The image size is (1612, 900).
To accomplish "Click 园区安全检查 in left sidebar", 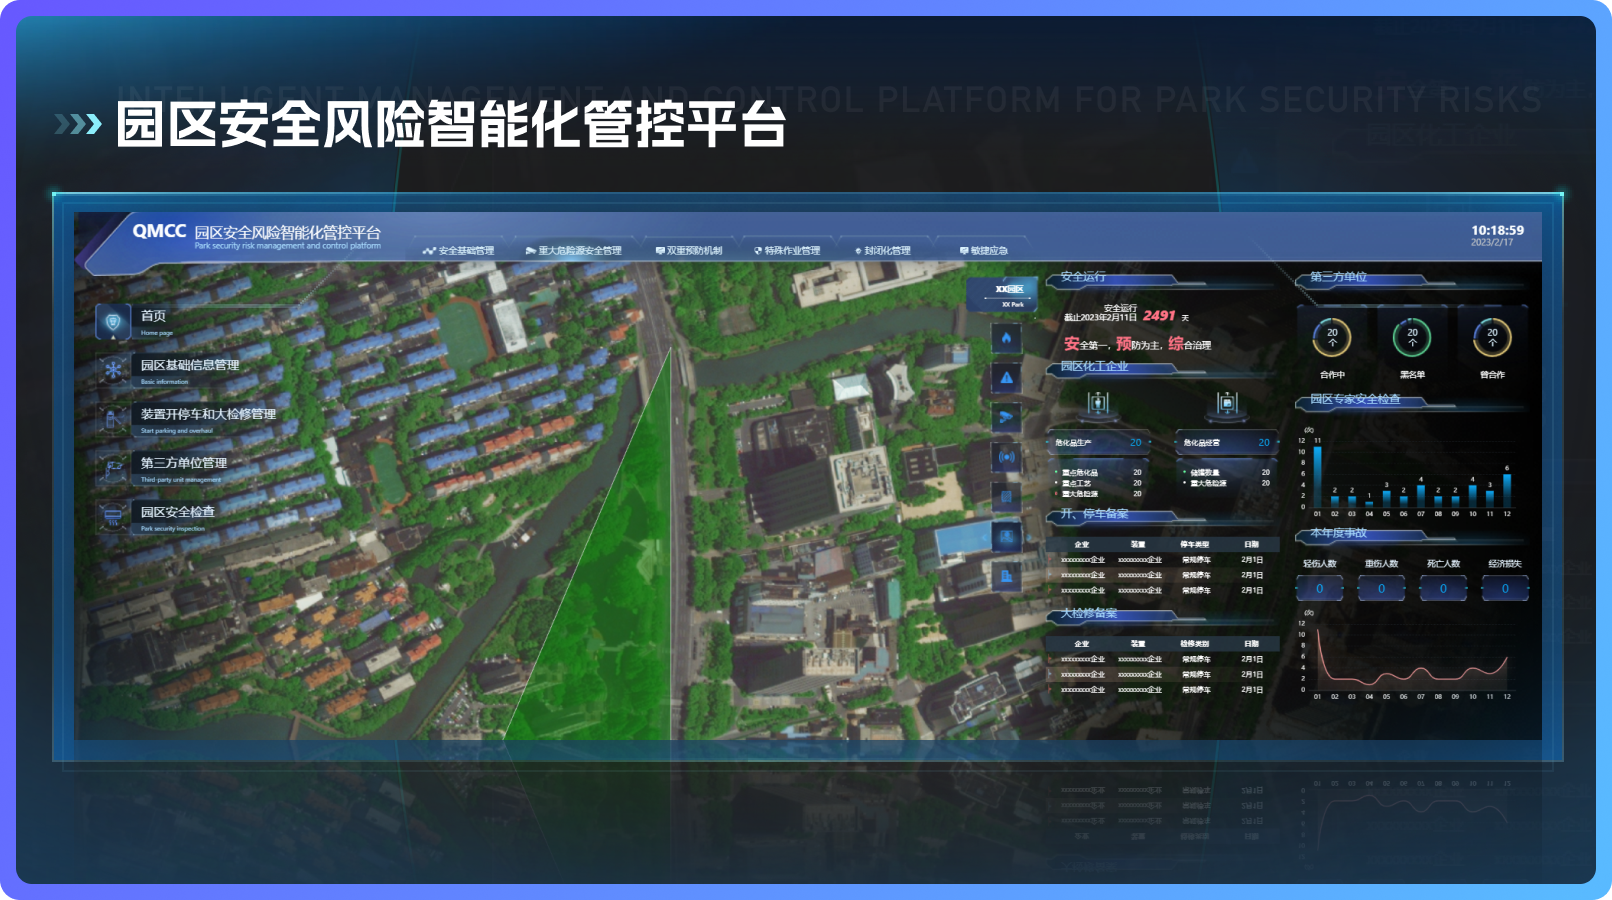I will coord(177,512).
